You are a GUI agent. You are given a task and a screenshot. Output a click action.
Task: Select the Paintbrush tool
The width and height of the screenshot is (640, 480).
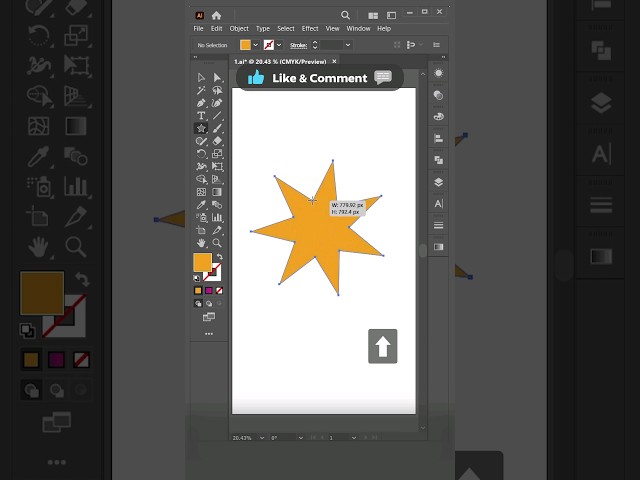pyautogui.click(x=217, y=129)
